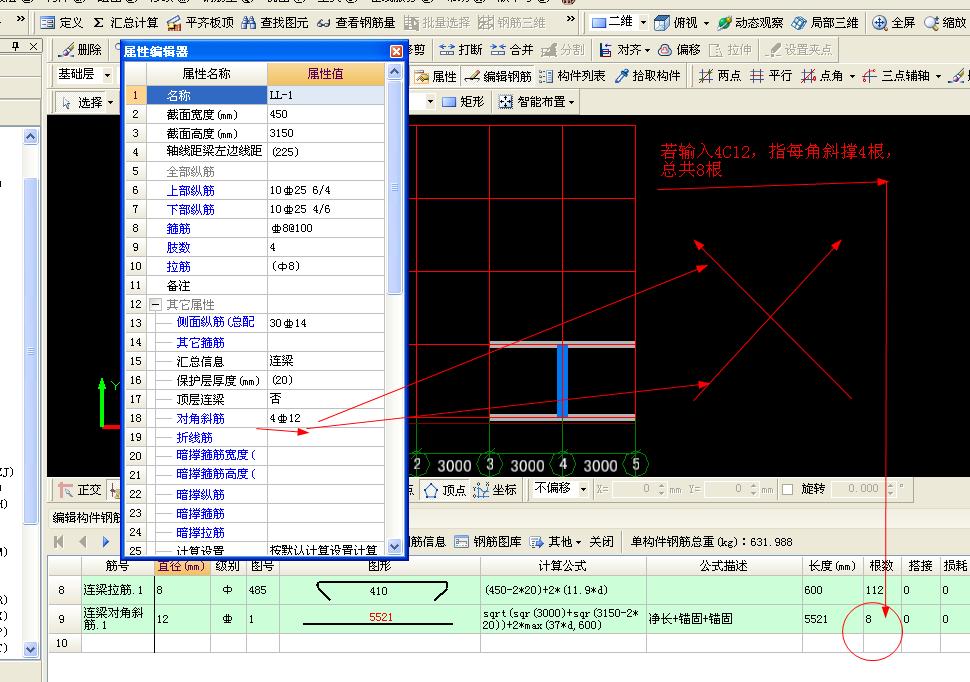Activate 动态观察 dynamic orbit
The image size is (970, 682).
point(750,23)
